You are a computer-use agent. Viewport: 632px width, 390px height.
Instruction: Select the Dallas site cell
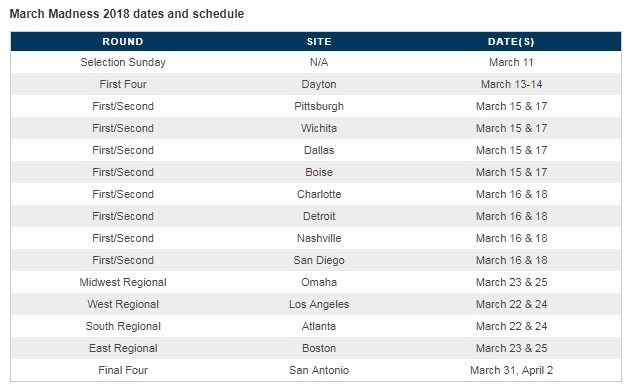pos(319,150)
